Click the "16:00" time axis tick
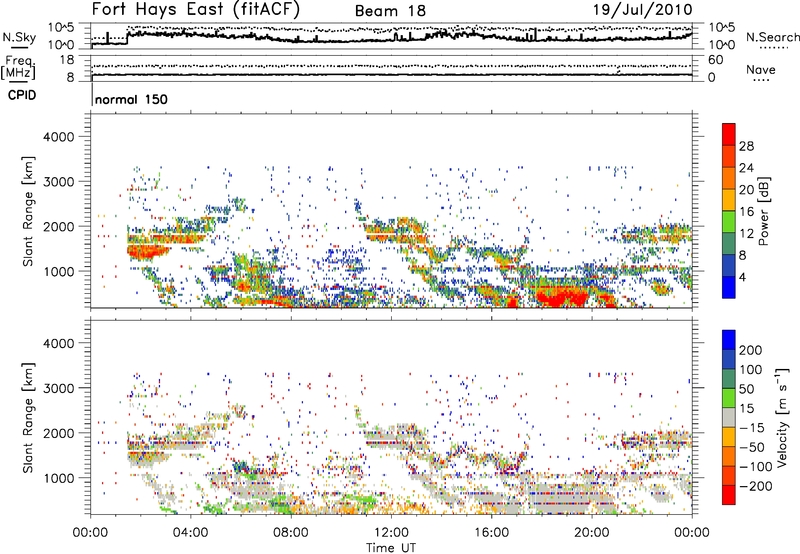 (x=491, y=533)
